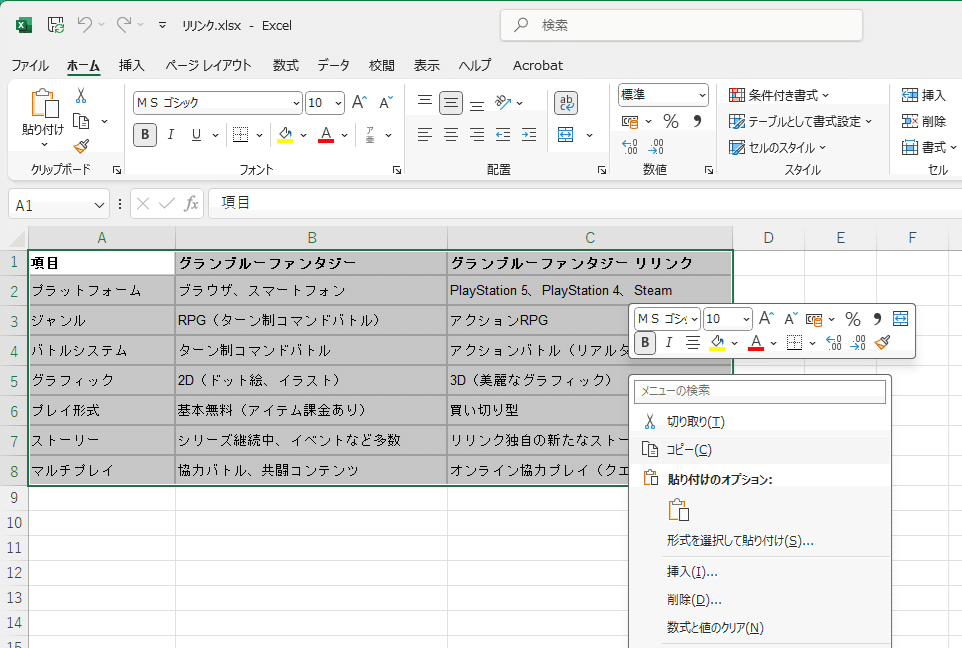
Task: Click 削除 button in Cells group
Action: (923, 122)
